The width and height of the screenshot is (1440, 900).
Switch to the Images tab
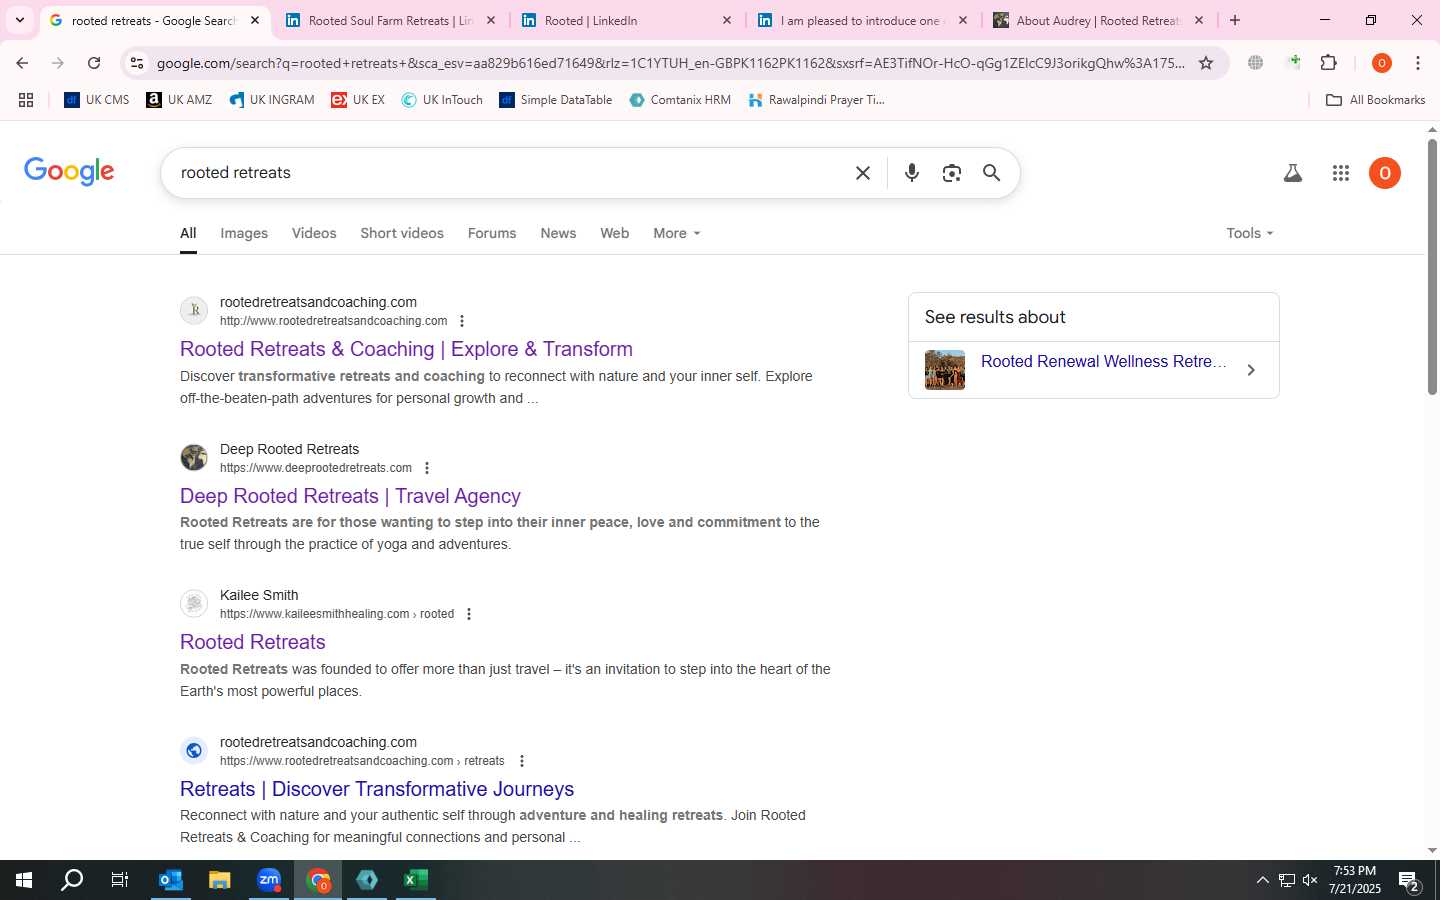244,233
